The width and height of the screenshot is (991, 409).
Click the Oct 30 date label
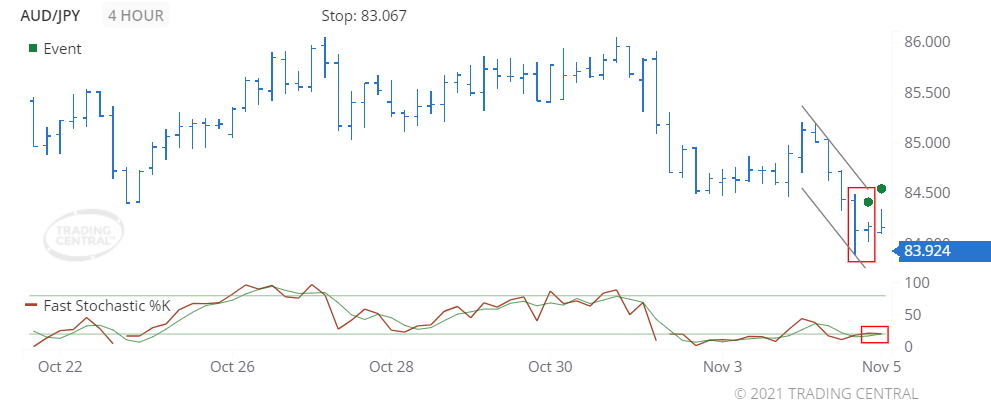tap(550, 367)
